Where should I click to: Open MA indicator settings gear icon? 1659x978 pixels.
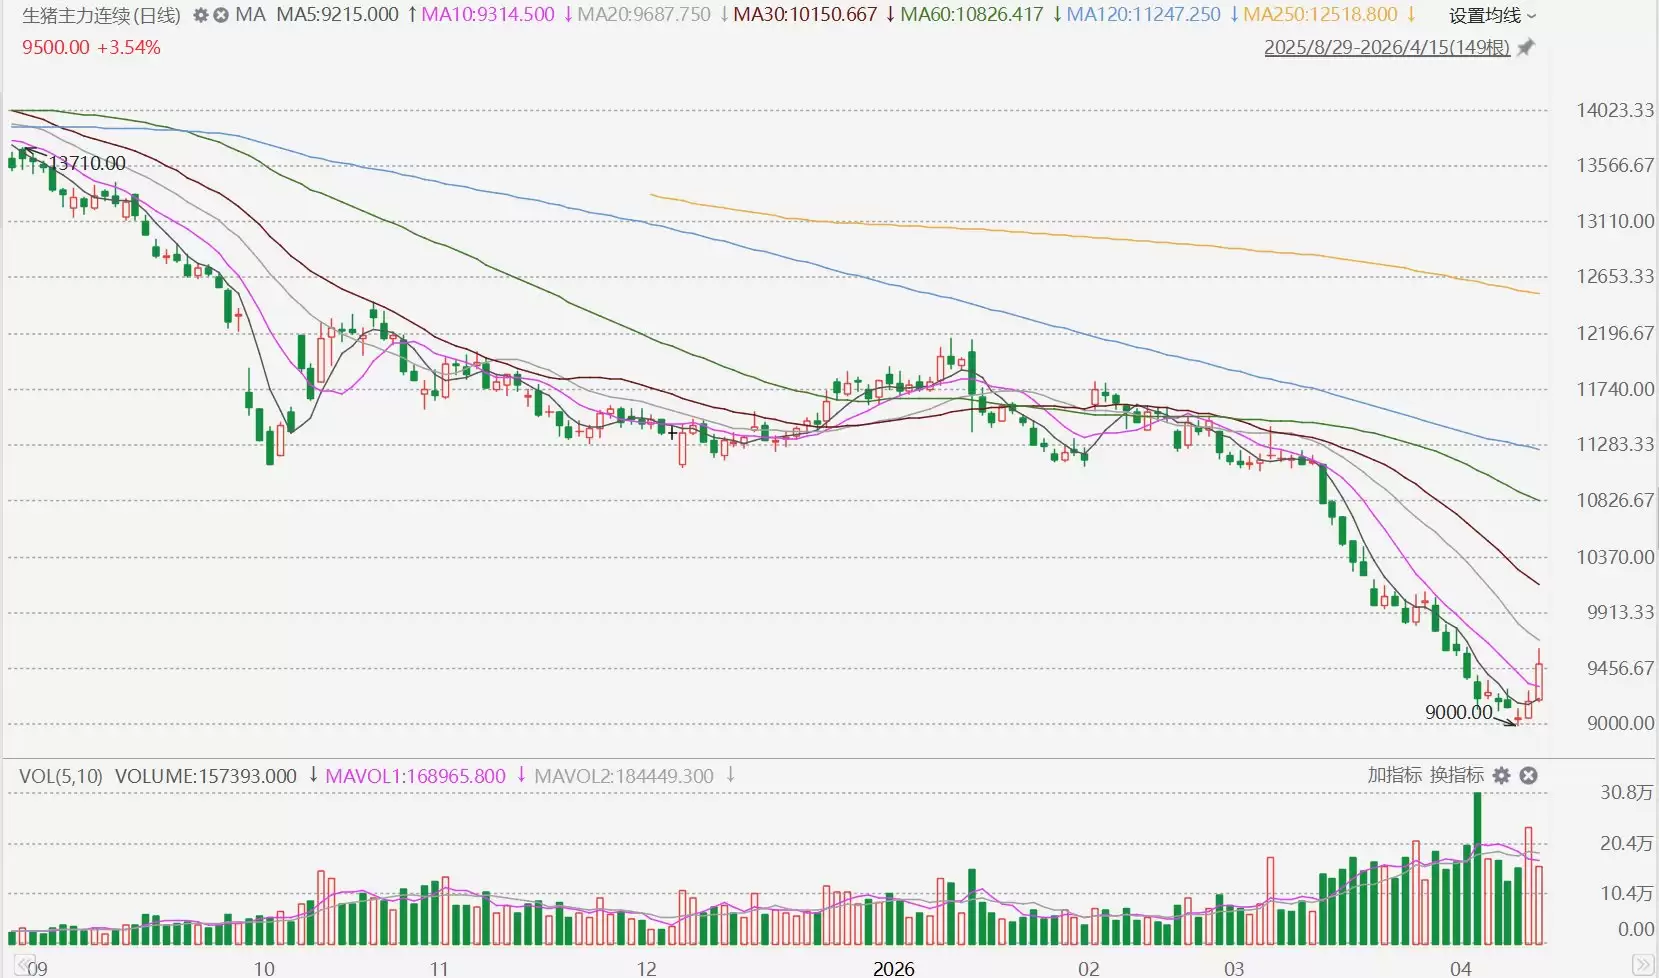pos(200,15)
